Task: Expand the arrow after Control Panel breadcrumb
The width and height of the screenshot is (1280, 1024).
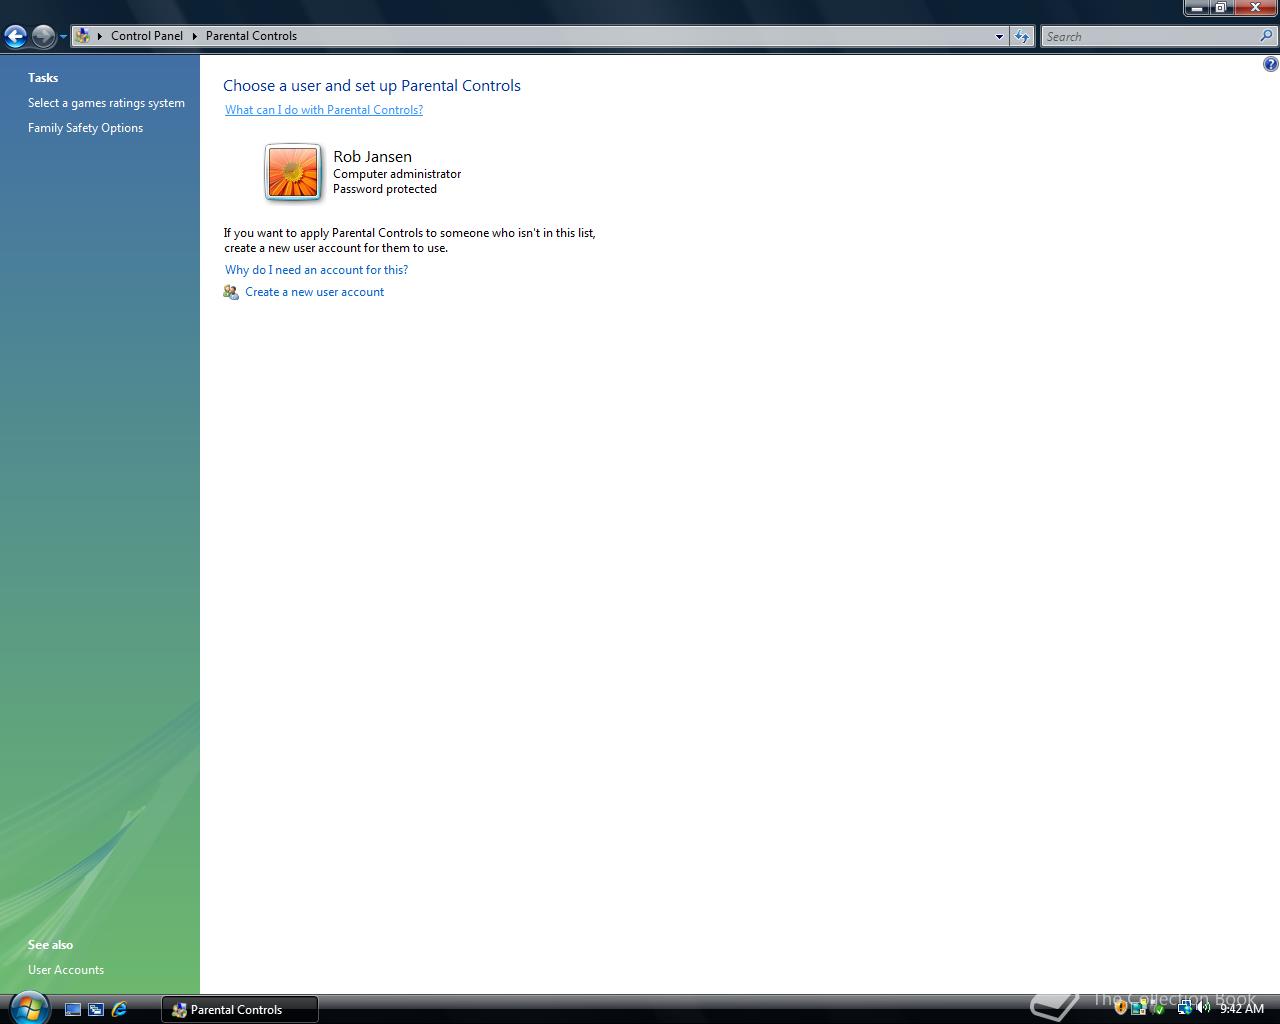Action: (x=195, y=36)
